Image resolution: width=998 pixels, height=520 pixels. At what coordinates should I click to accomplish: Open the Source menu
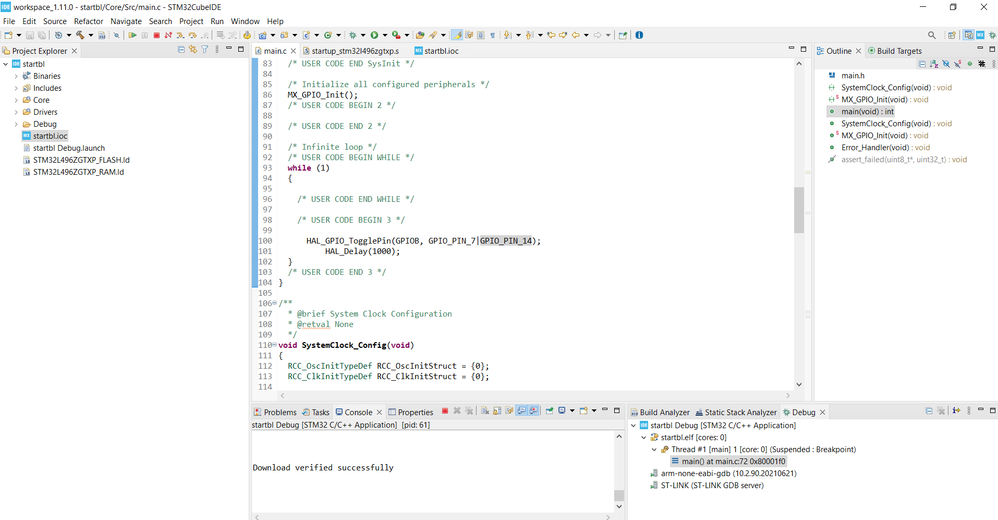[x=55, y=21]
